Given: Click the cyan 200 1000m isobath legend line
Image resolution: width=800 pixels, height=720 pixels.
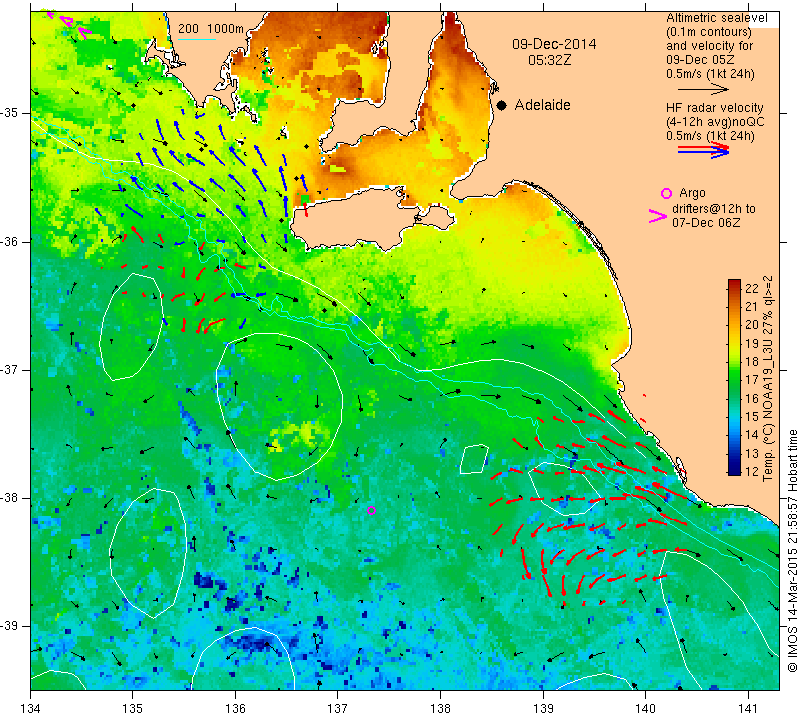Looking at the screenshot, I should pyautogui.click(x=197, y=39).
